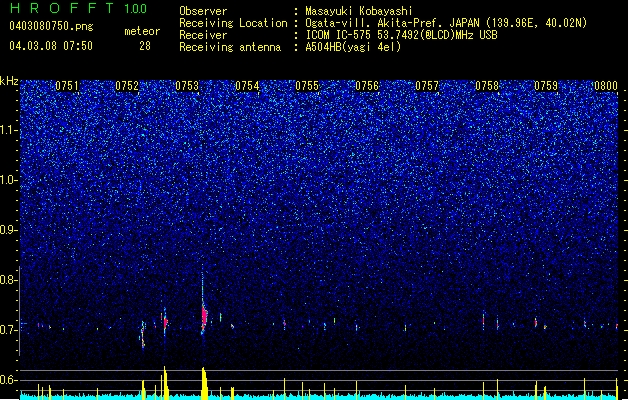Click the antenna A504HB(yagi 4el) text
This screenshot has height=400, width=629.
353,47
